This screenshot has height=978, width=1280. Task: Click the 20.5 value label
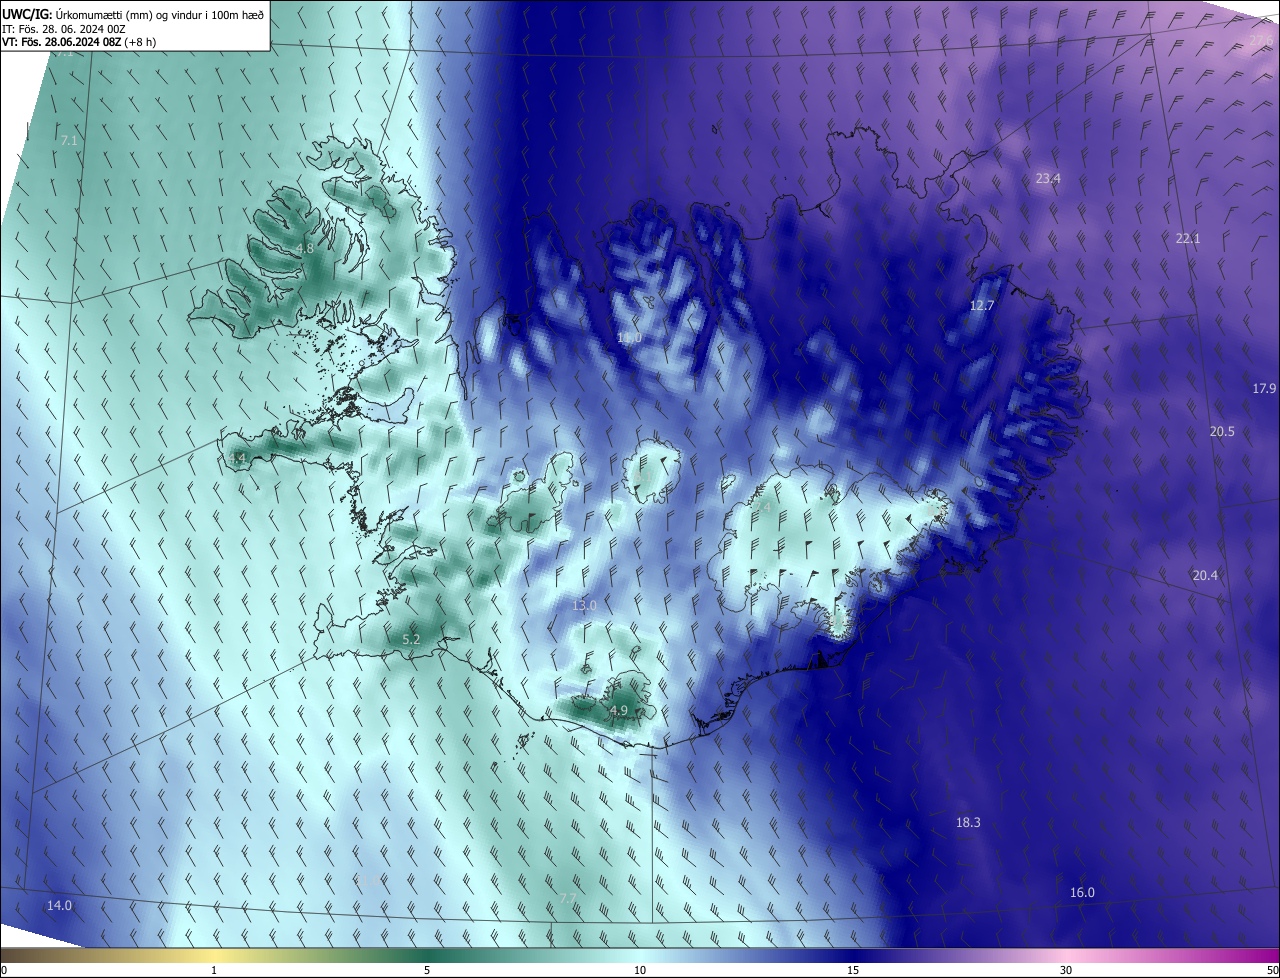coord(1222,431)
